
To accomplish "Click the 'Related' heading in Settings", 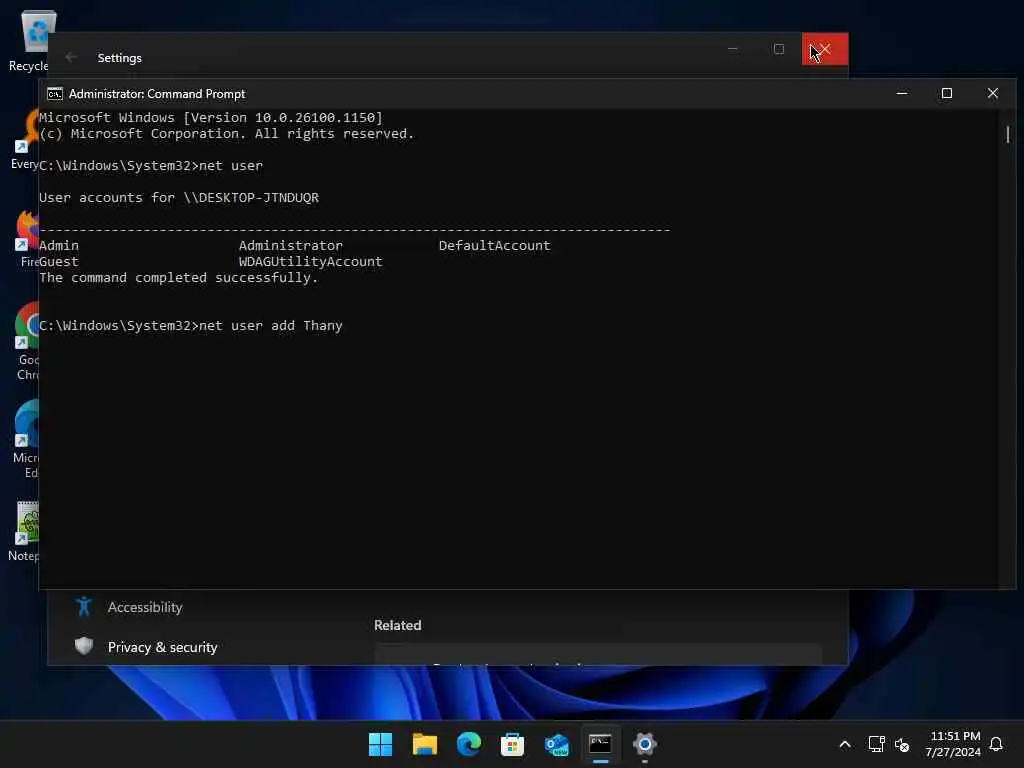I will (398, 625).
